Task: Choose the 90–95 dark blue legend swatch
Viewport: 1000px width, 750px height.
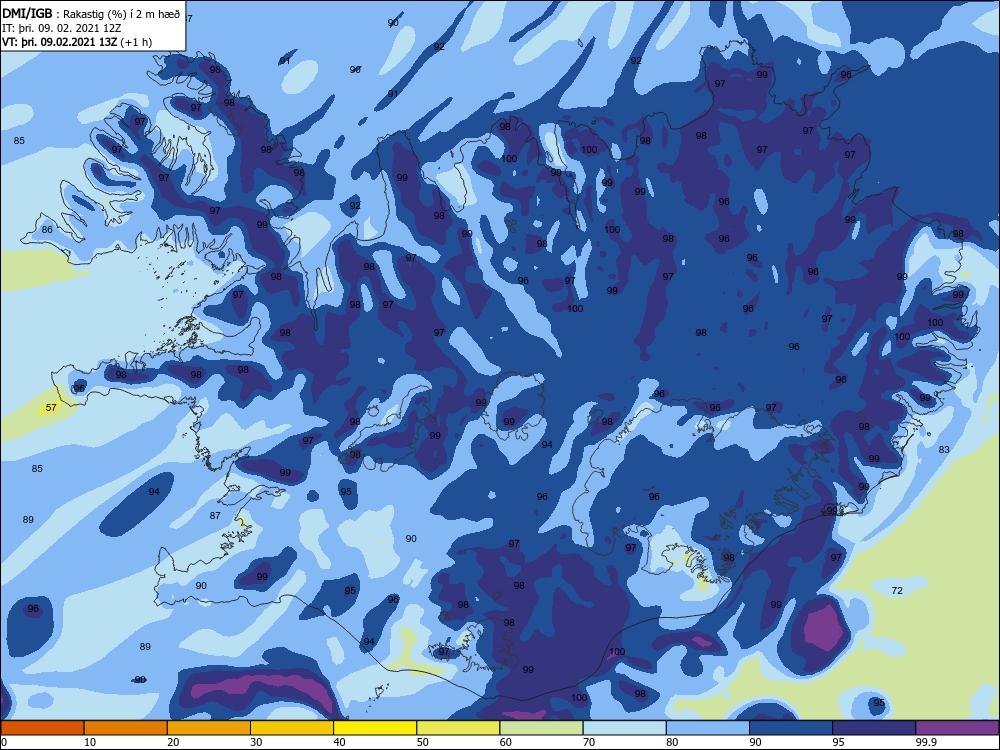Action: coord(791,728)
